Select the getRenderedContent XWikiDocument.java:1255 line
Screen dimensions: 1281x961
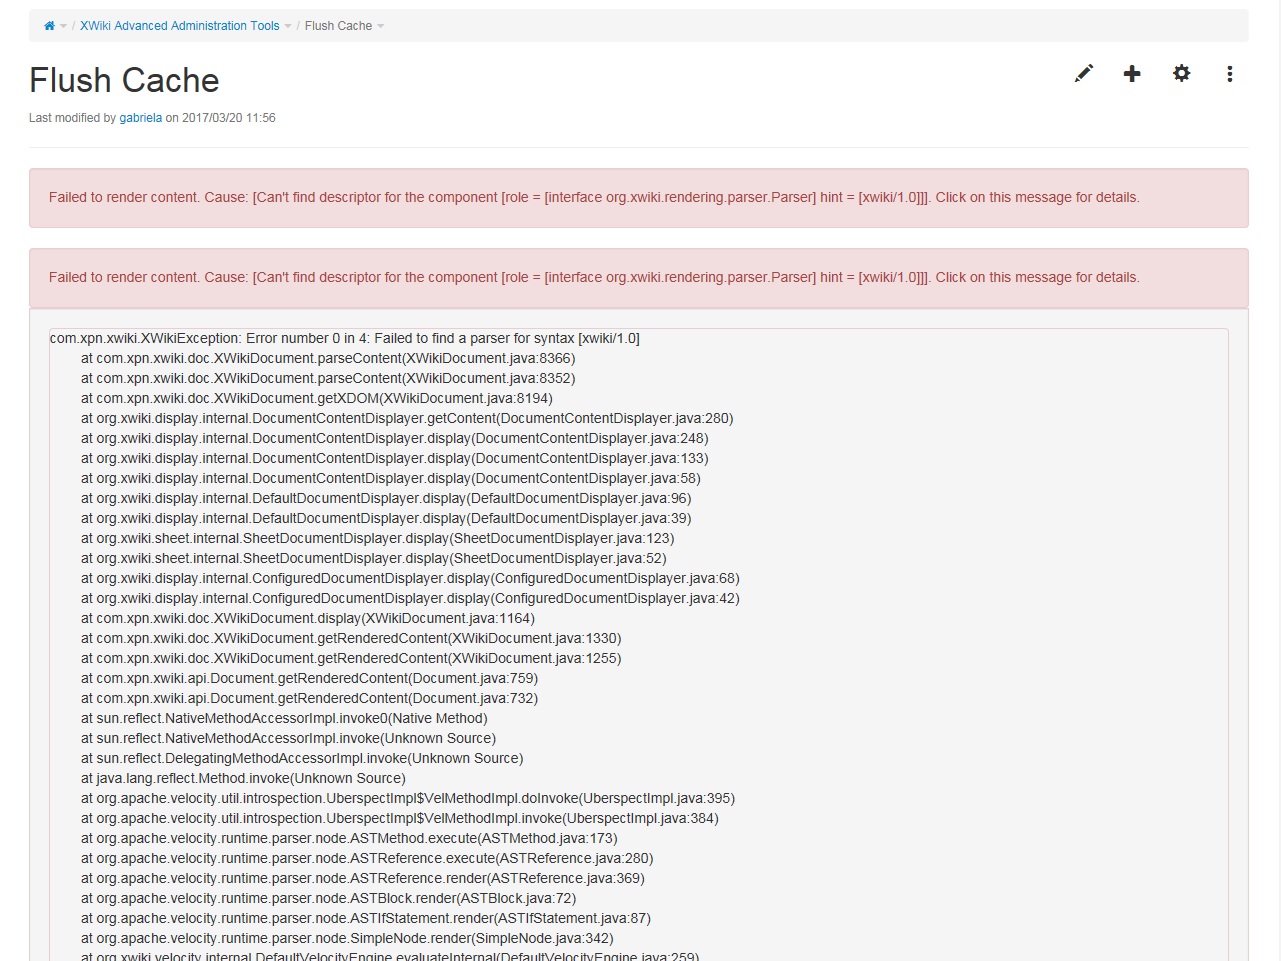point(351,658)
